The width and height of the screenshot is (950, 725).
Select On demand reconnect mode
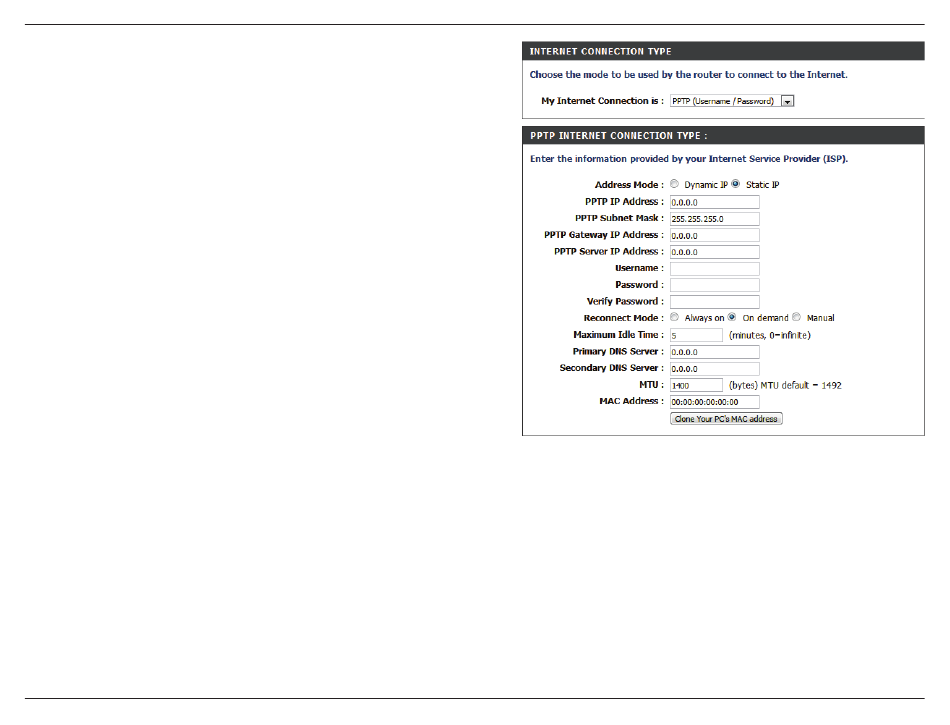coord(732,317)
